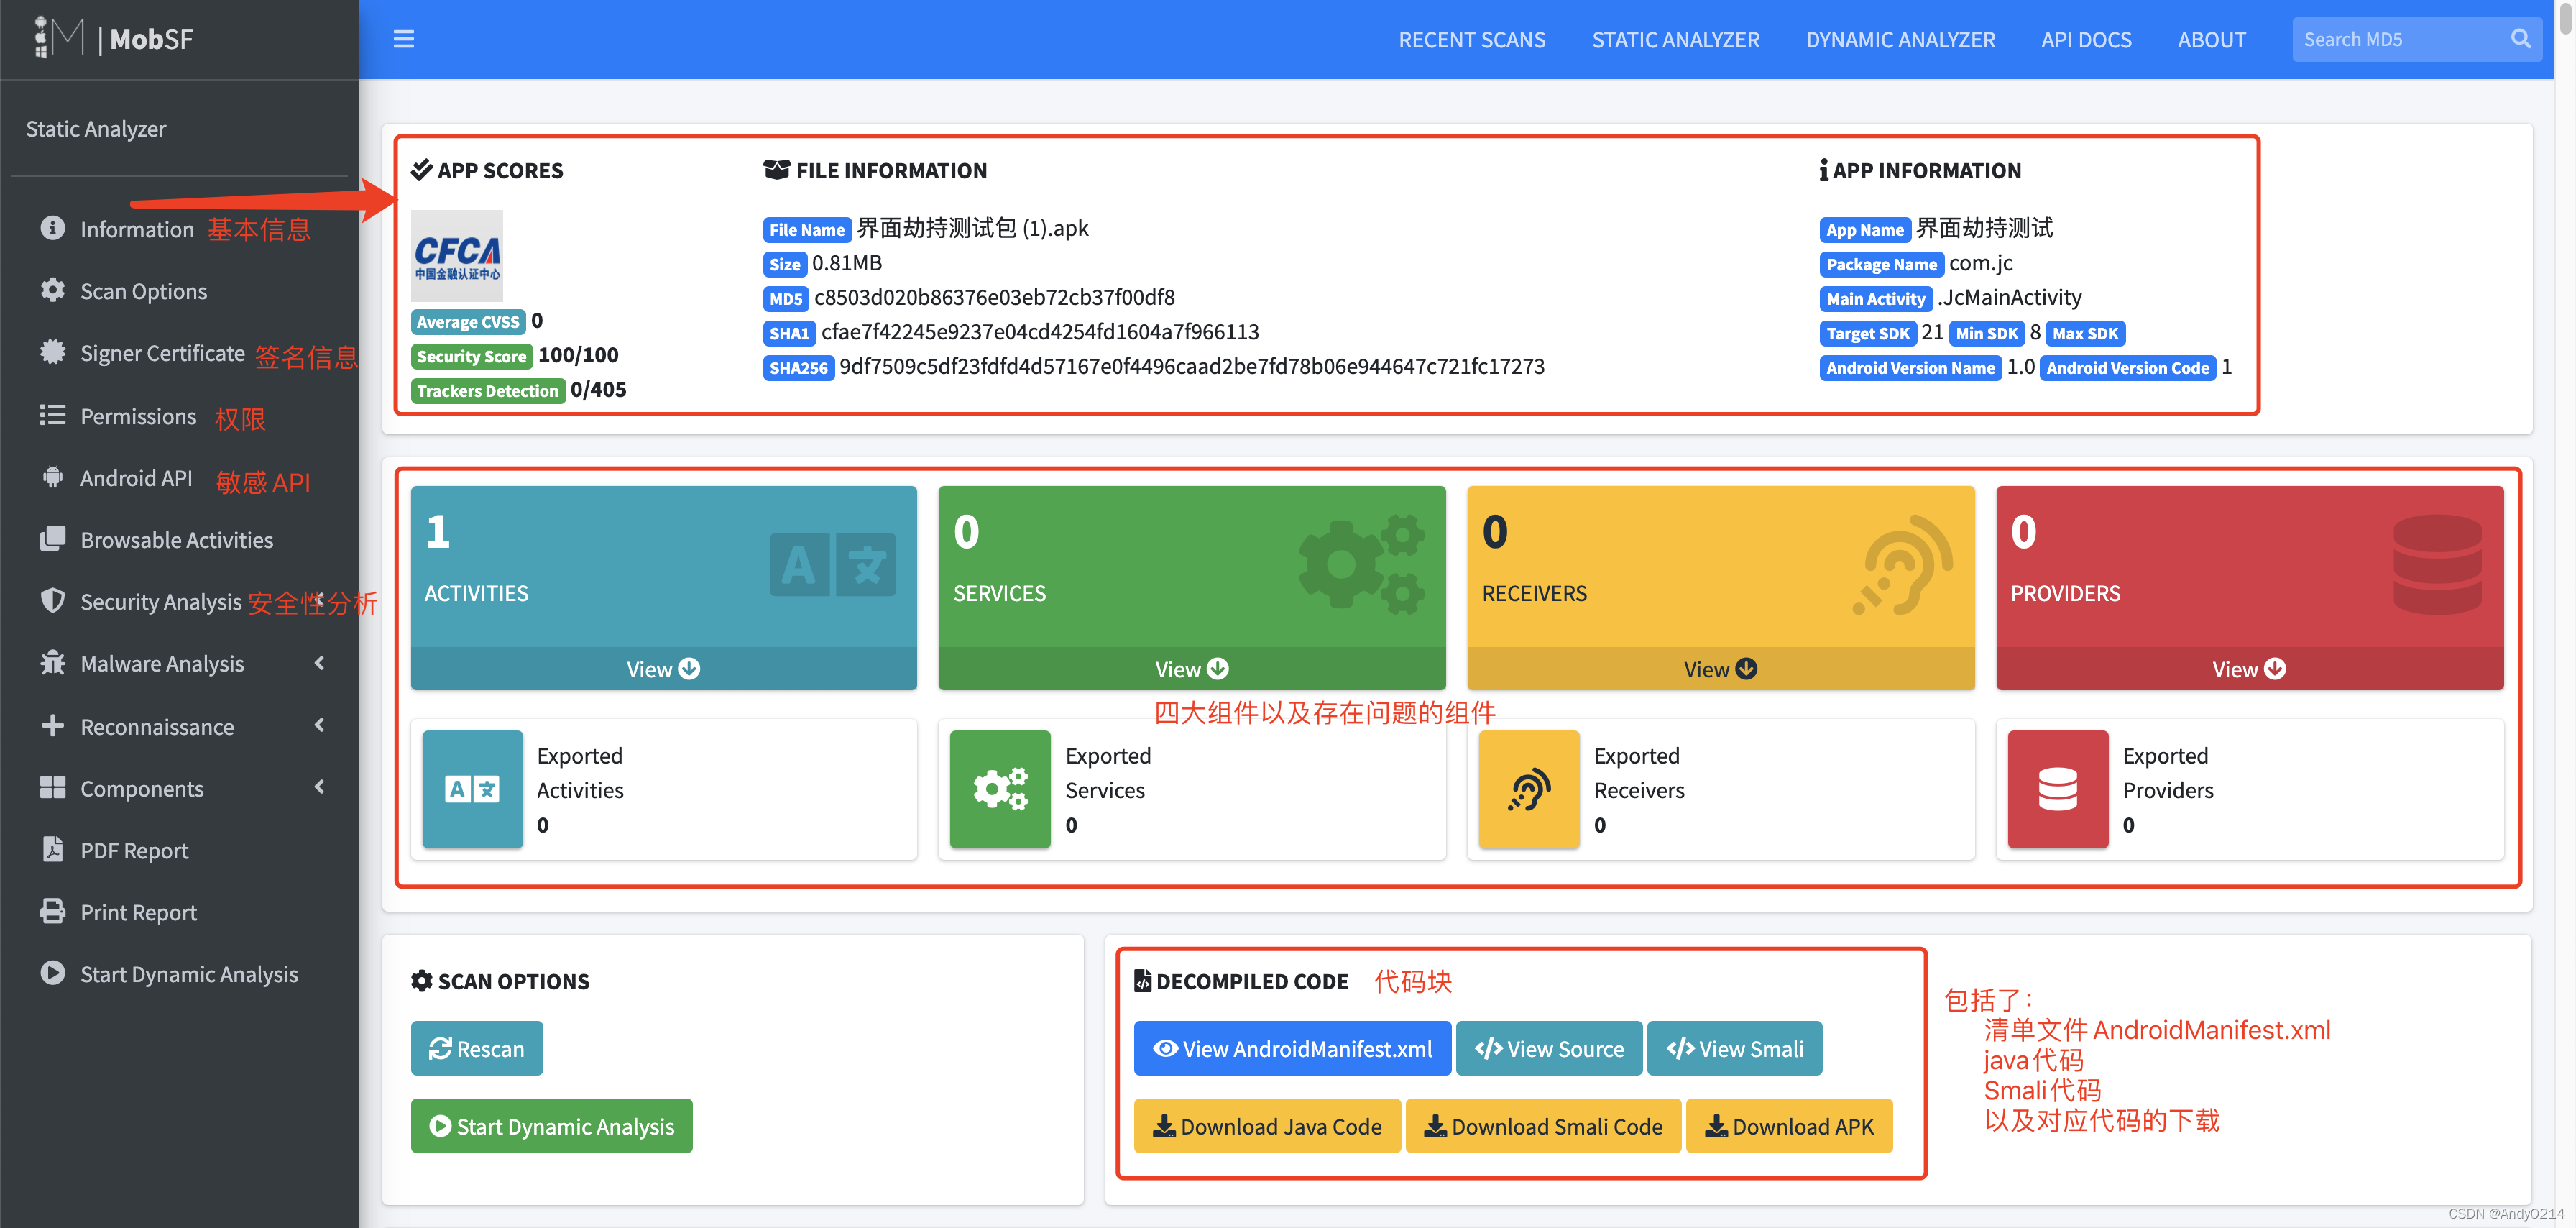Click the Exported Providers database icon
Screen dimensions: 2576x1228
(2057, 789)
